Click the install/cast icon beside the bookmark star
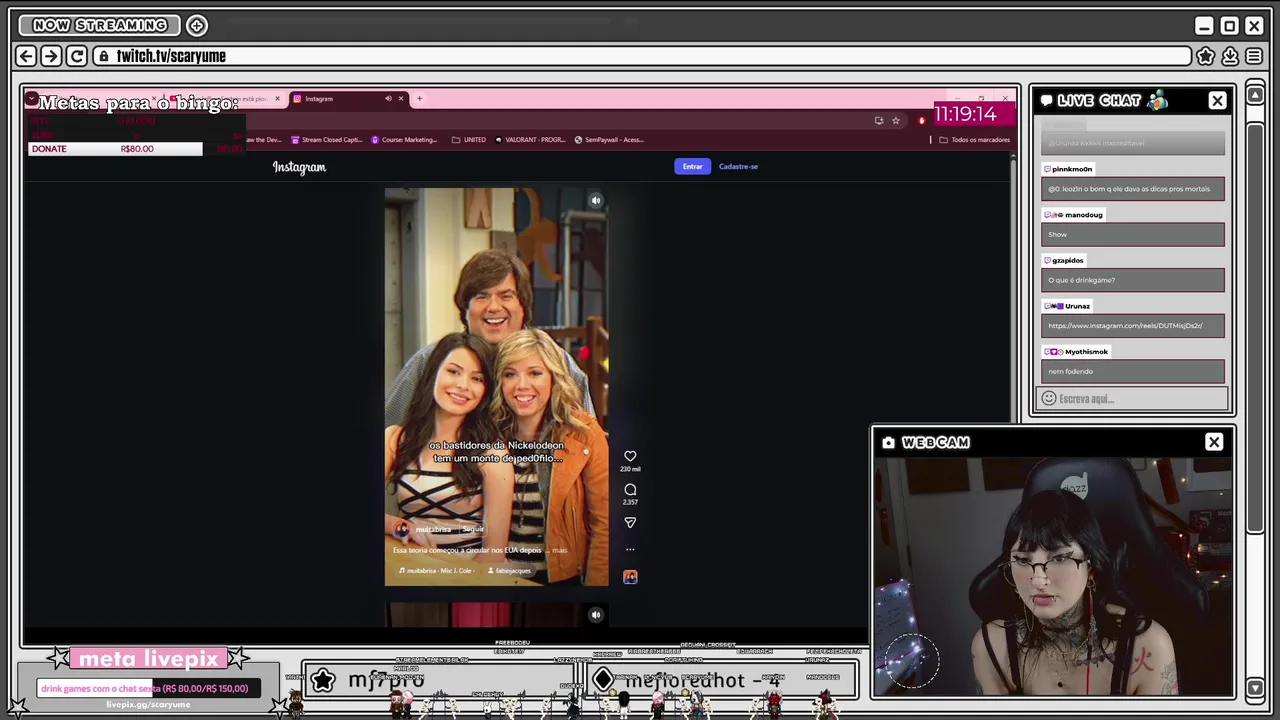 pos(879,120)
